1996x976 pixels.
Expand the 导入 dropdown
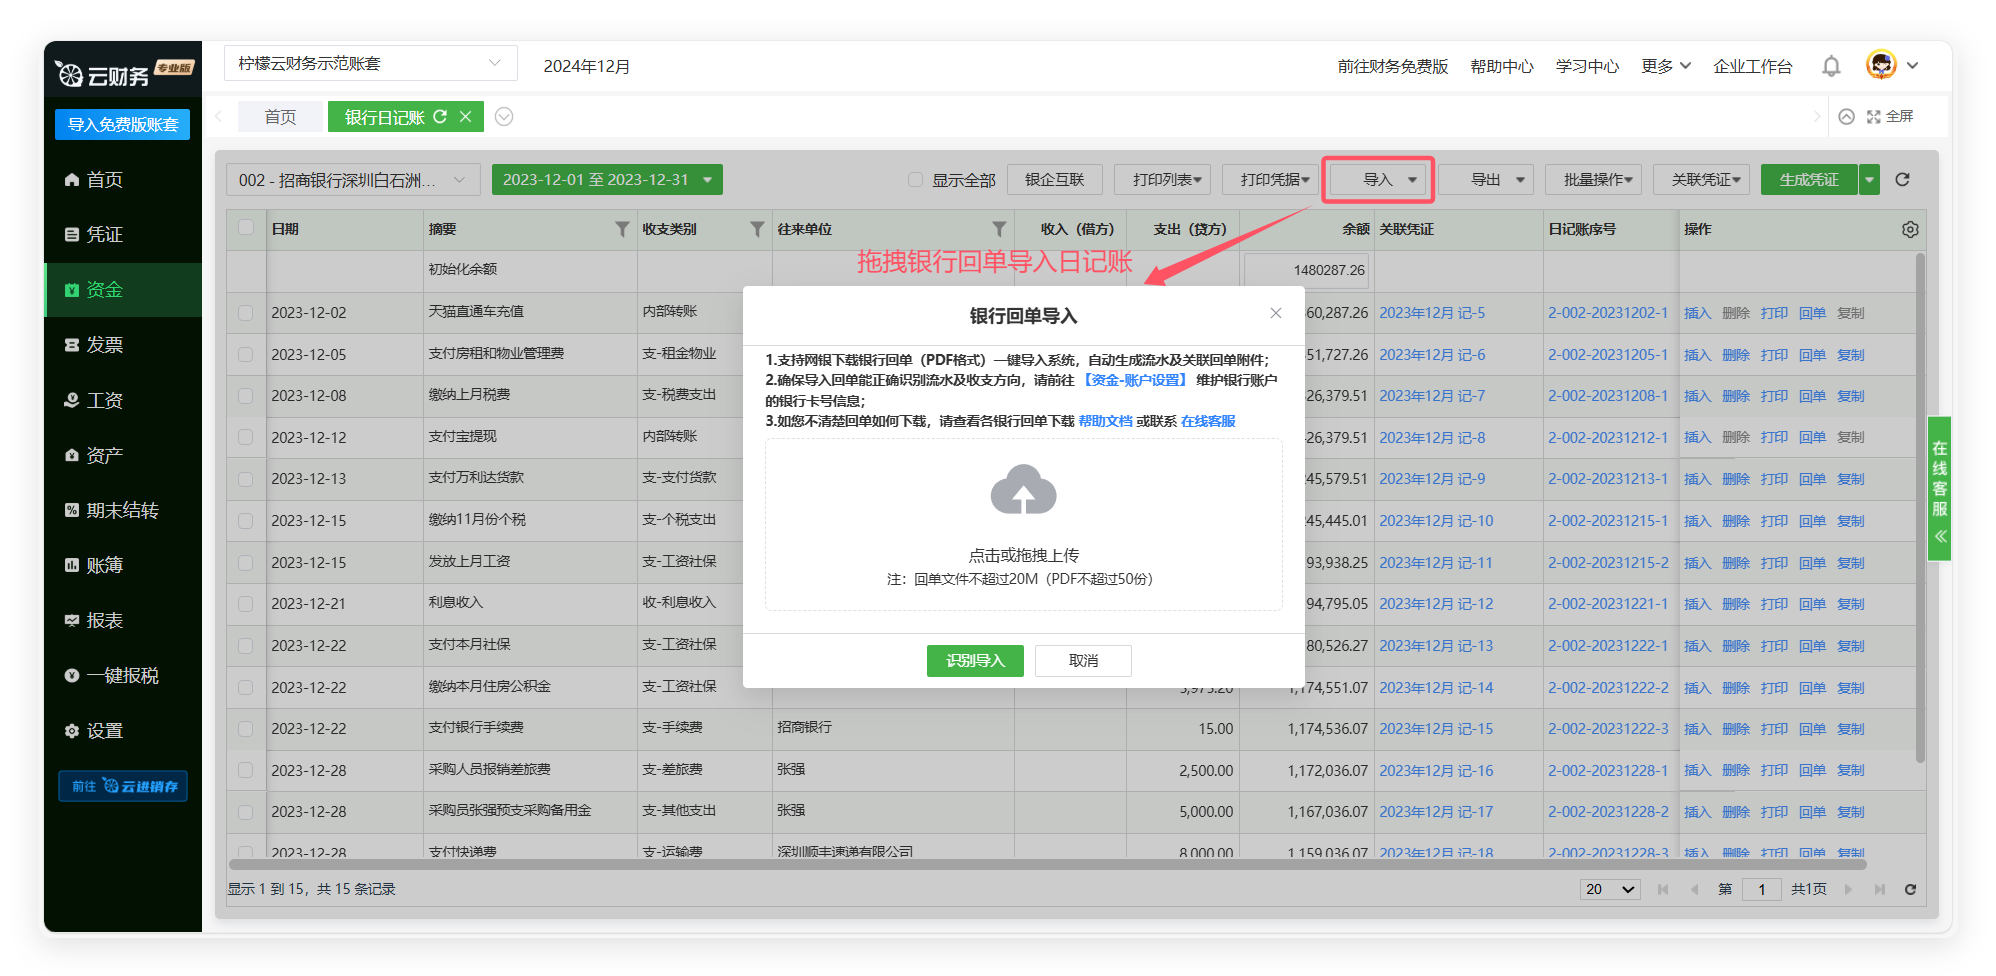click(1412, 180)
